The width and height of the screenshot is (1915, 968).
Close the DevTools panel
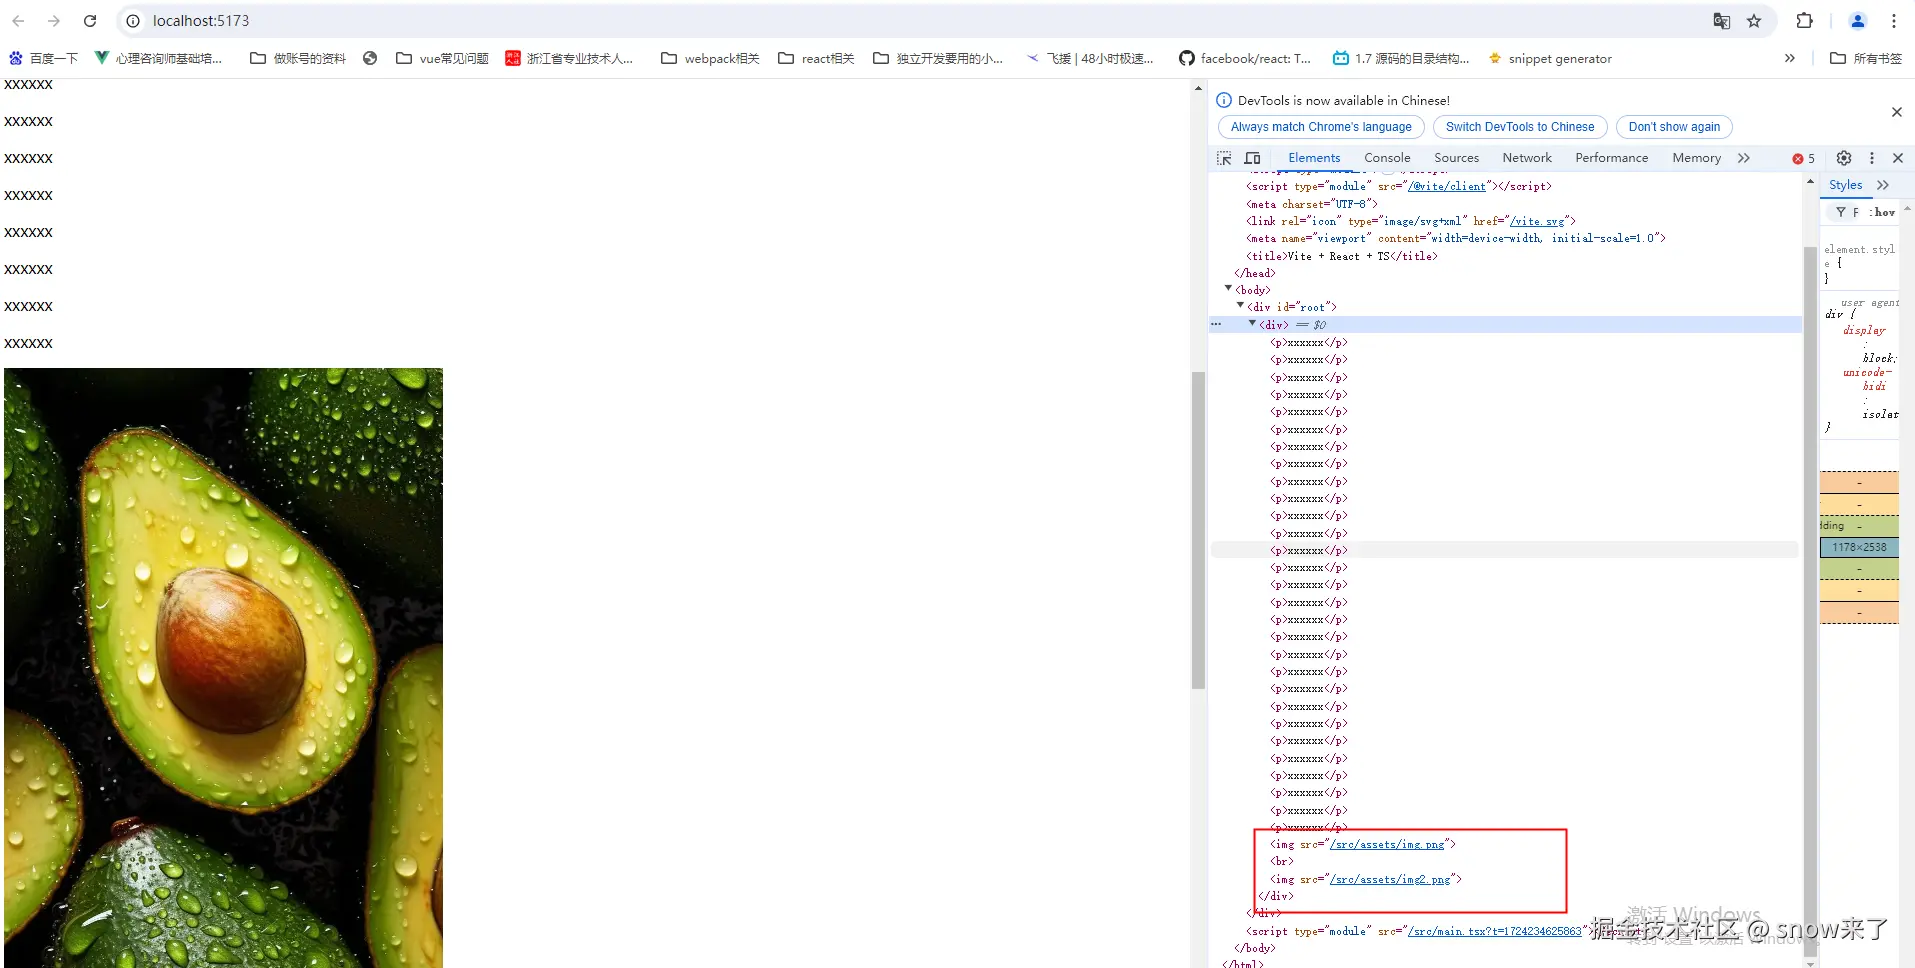1898,158
